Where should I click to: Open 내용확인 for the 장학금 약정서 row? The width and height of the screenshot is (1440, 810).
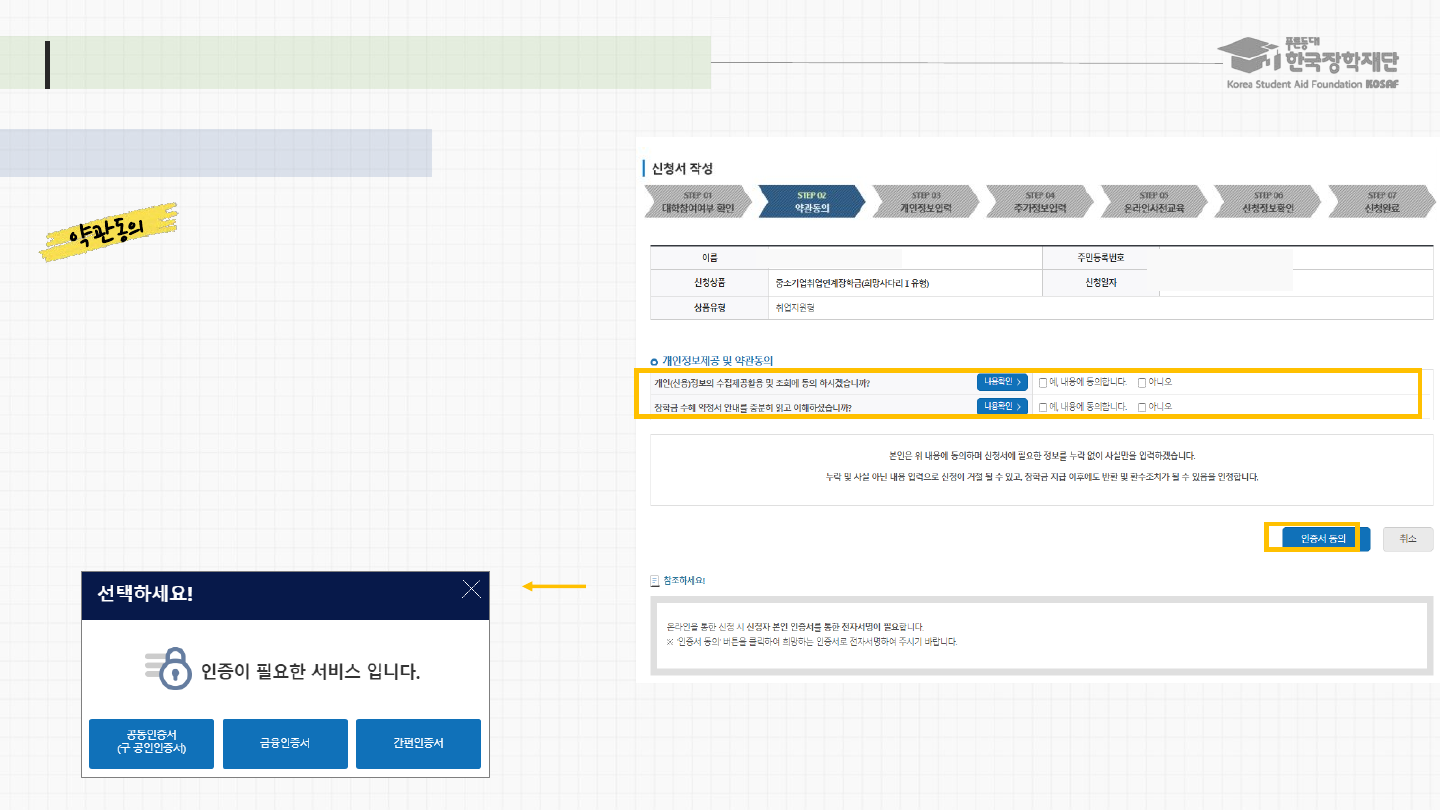click(x=1002, y=406)
